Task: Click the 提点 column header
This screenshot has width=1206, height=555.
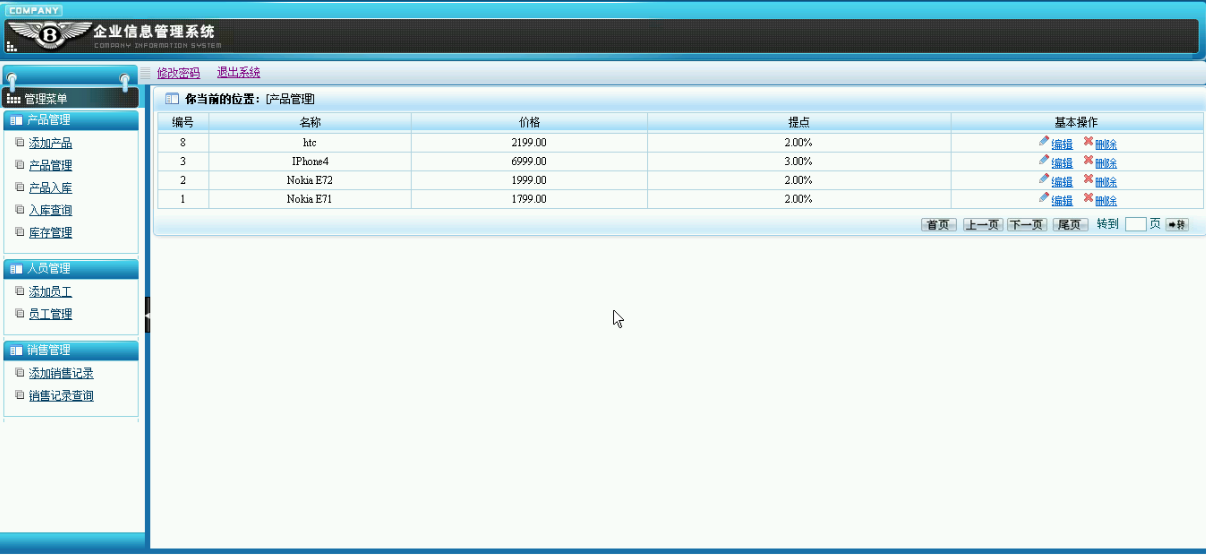Action: pos(799,122)
